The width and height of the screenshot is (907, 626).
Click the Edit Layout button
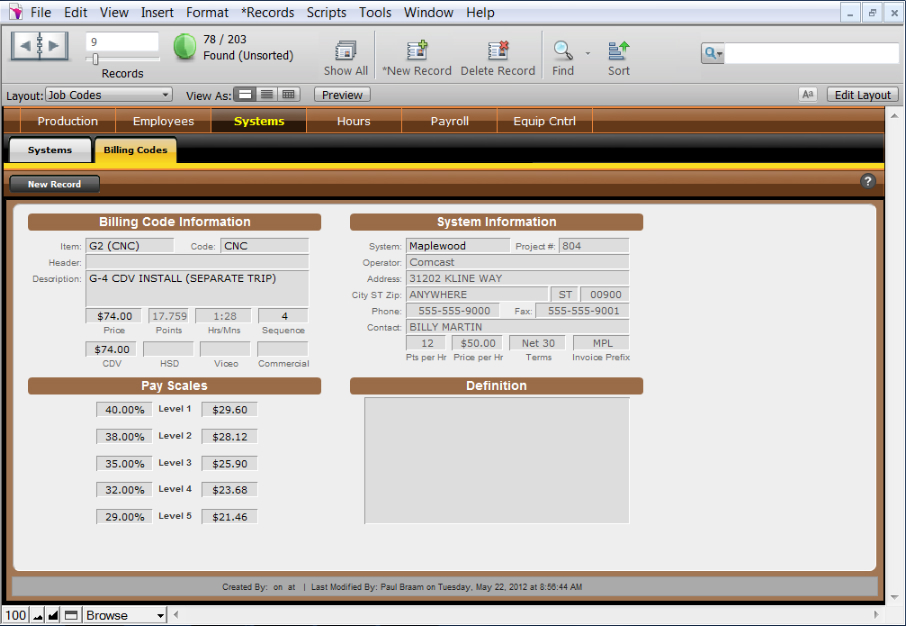(x=862, y=95)
